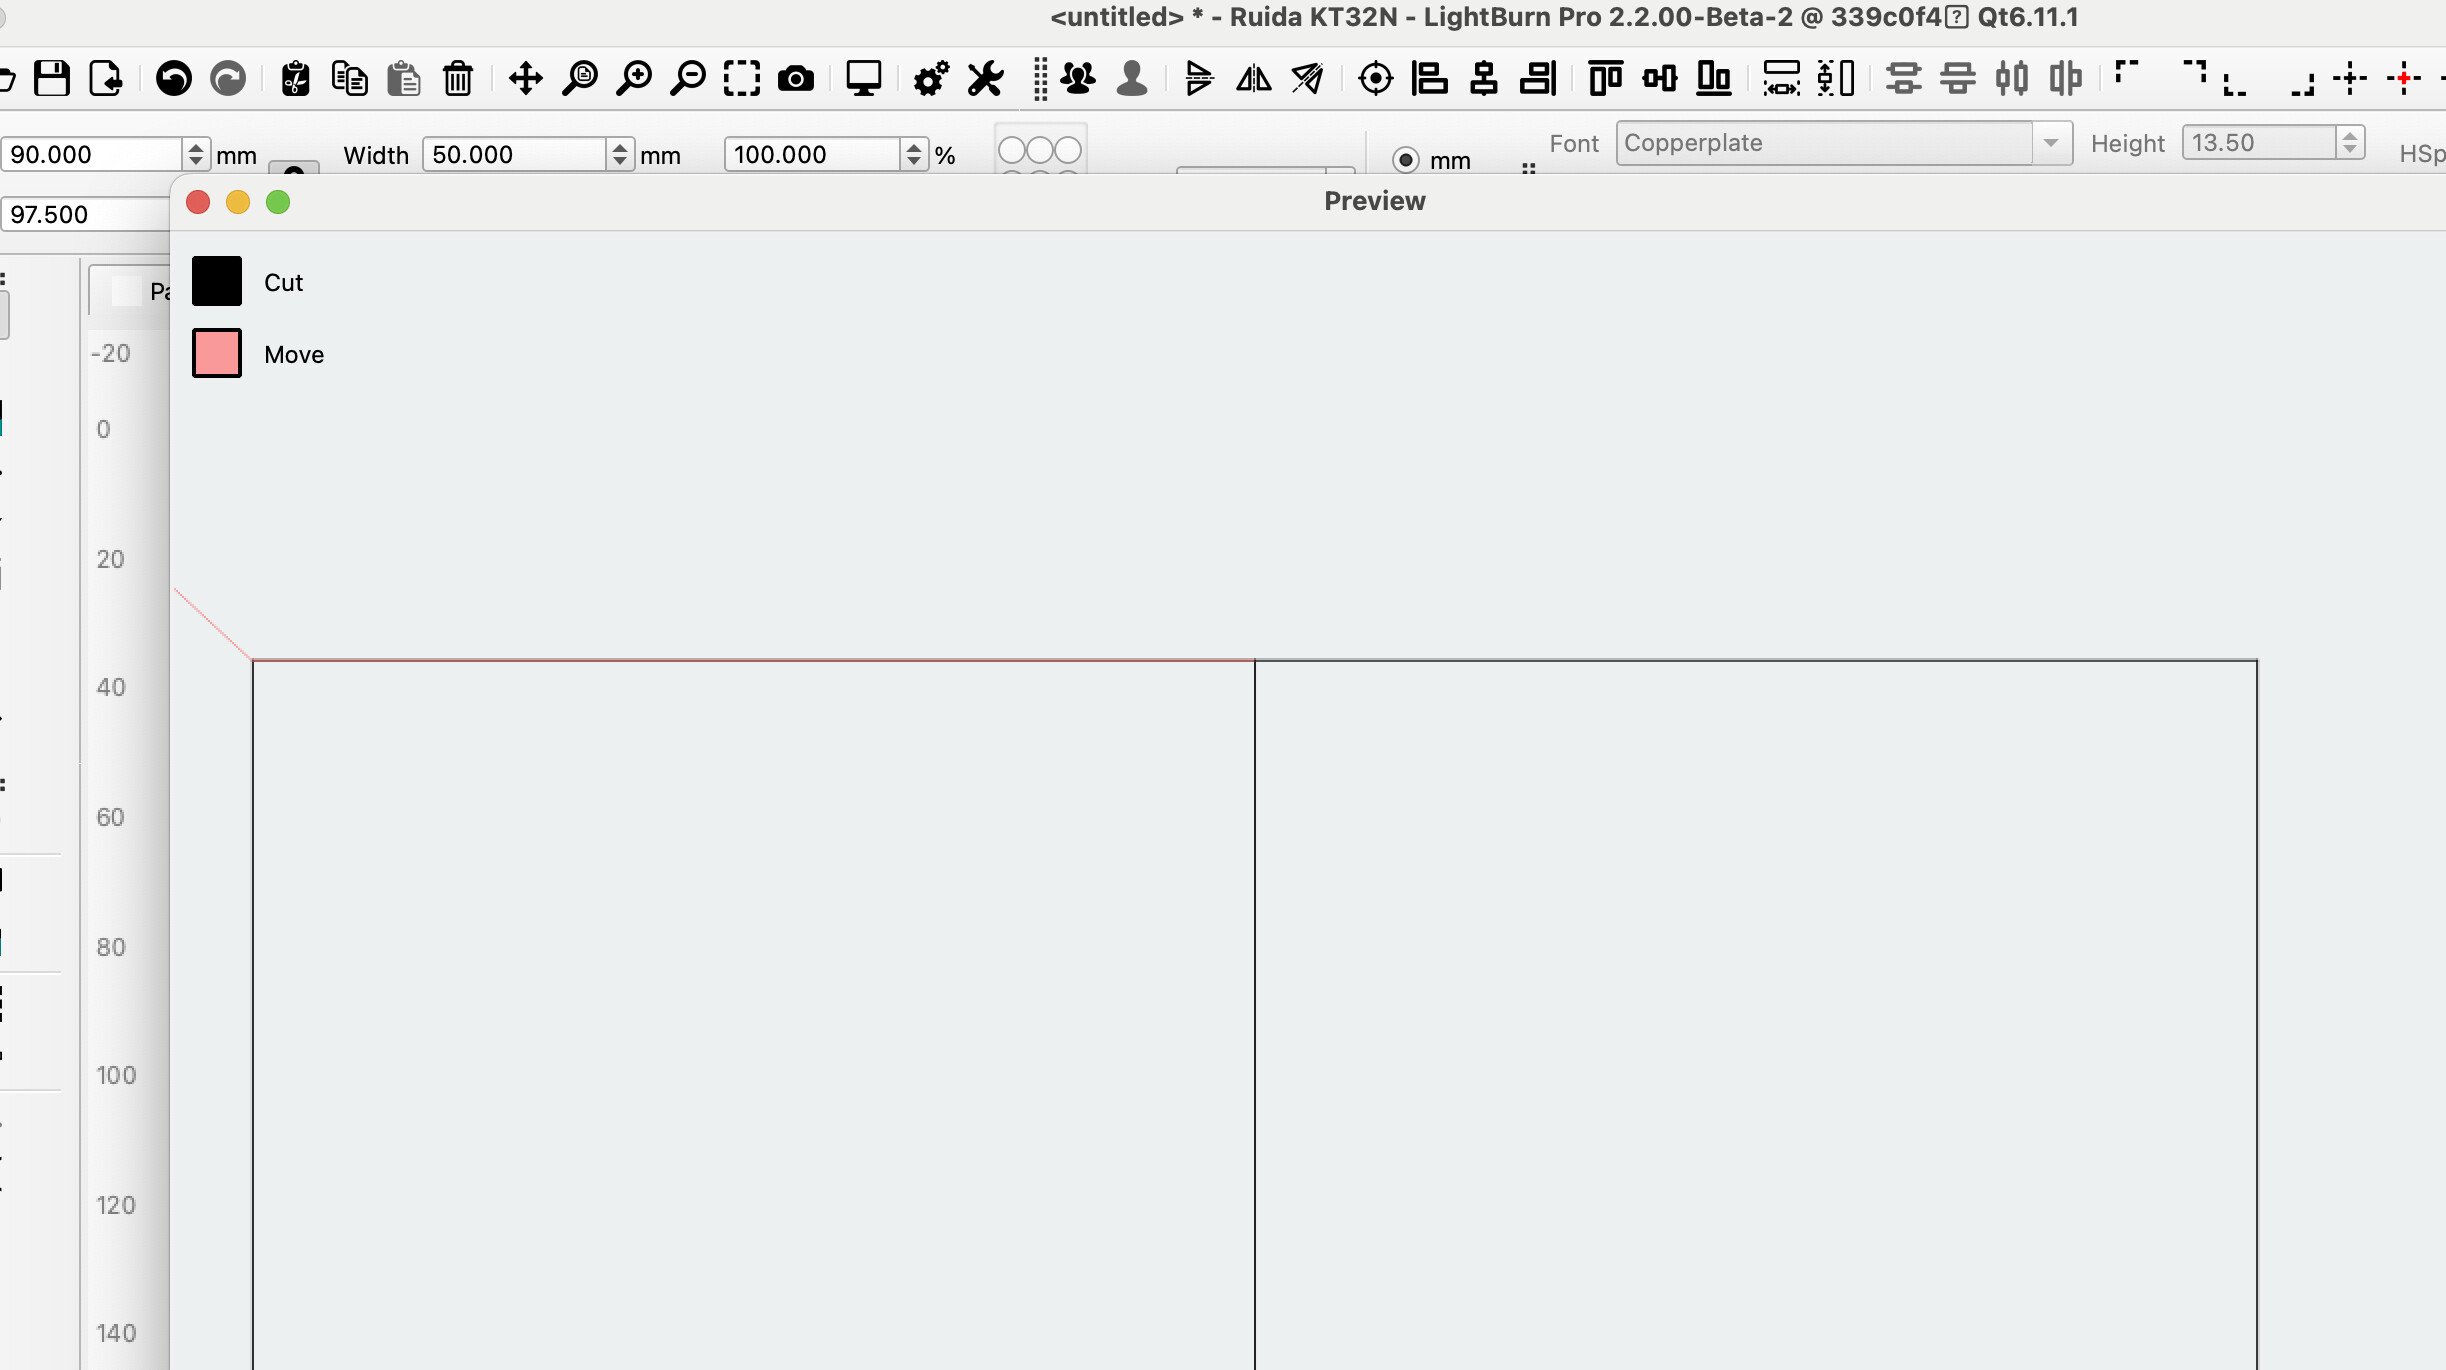
Task: Click the red-centered crosshair icon
Action: pos(2404,78)
